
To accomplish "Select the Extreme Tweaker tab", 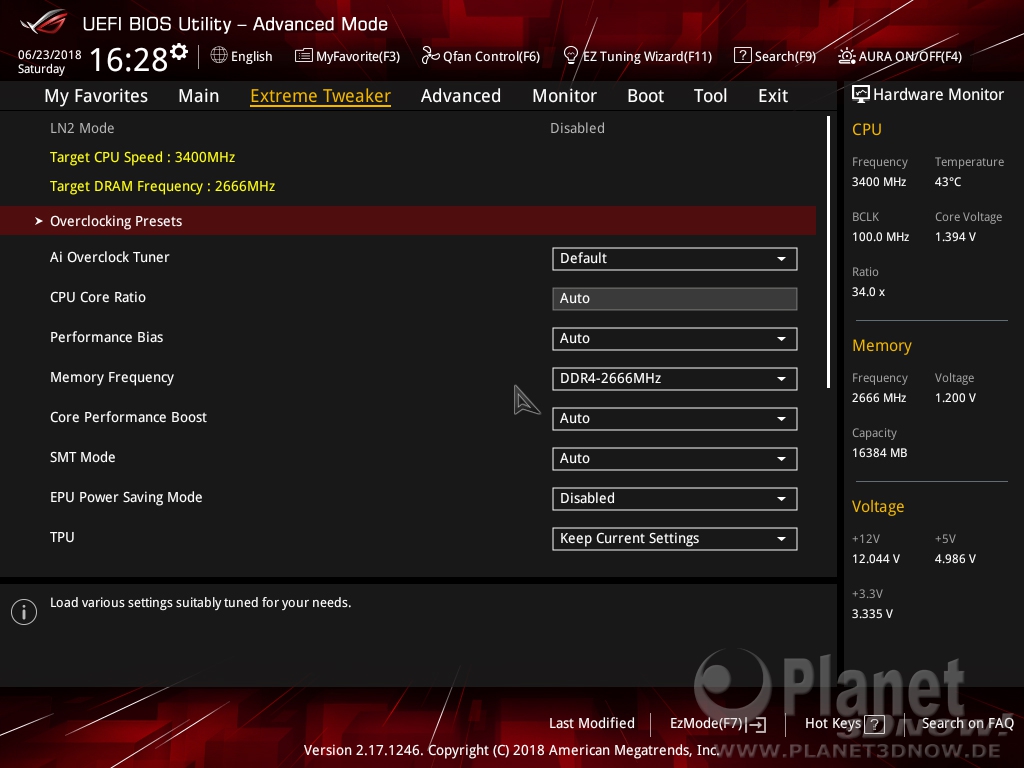I will (321, 96).
